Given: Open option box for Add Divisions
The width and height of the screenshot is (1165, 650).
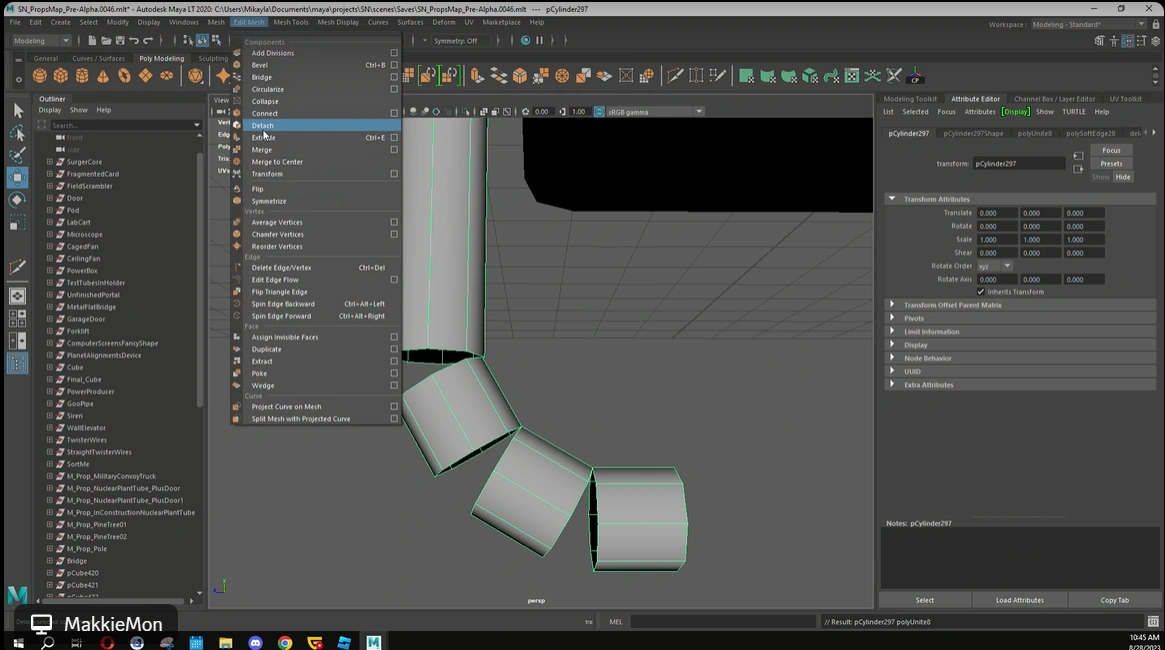Looking at the screenshot, I should [394, 53].
